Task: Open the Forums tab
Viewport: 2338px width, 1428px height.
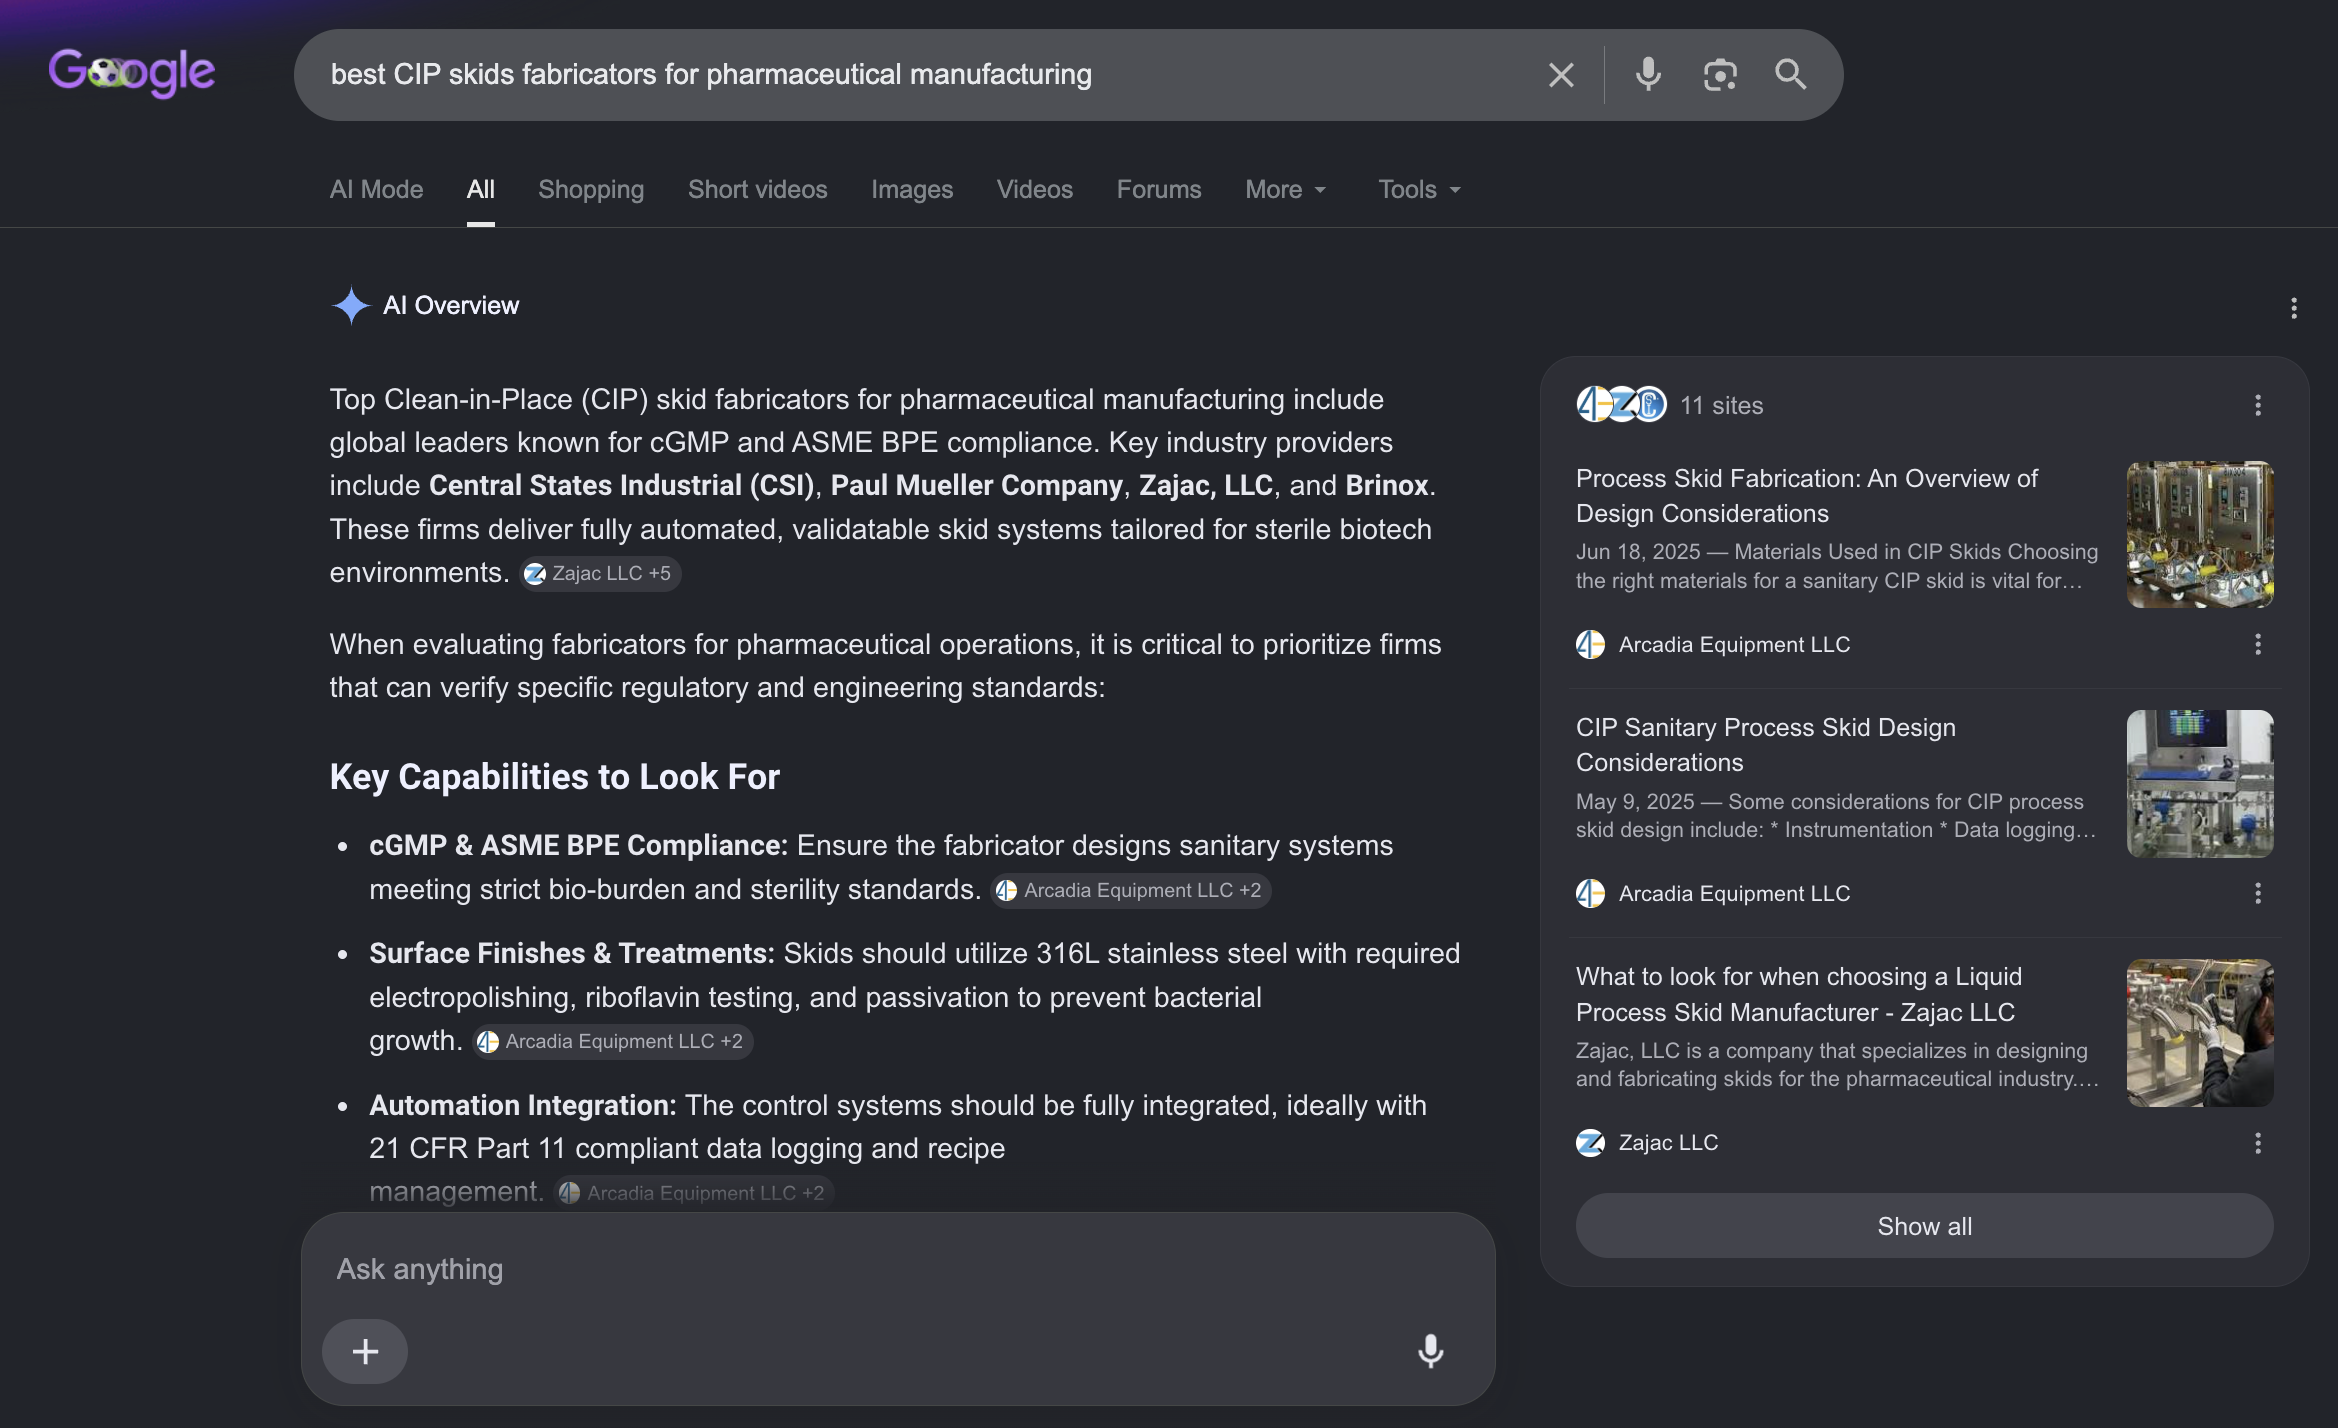Action: click(1159, 189)
